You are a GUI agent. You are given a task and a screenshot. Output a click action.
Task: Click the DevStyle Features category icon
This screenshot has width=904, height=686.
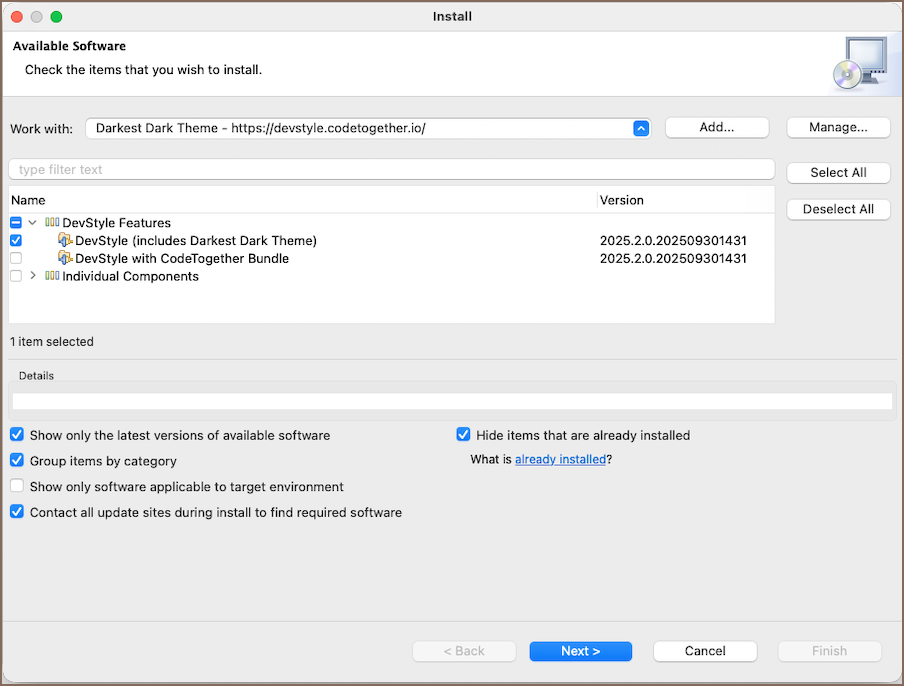(x=52, y=223)
